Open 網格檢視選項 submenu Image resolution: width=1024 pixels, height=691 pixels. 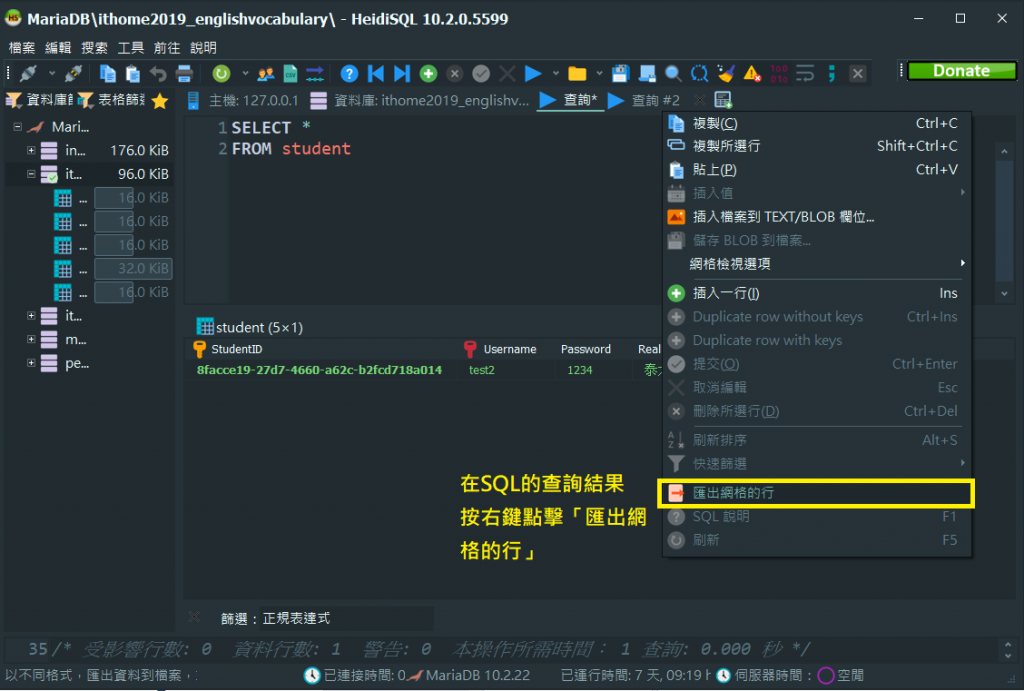pyautogui.click(x=816, y=264)
